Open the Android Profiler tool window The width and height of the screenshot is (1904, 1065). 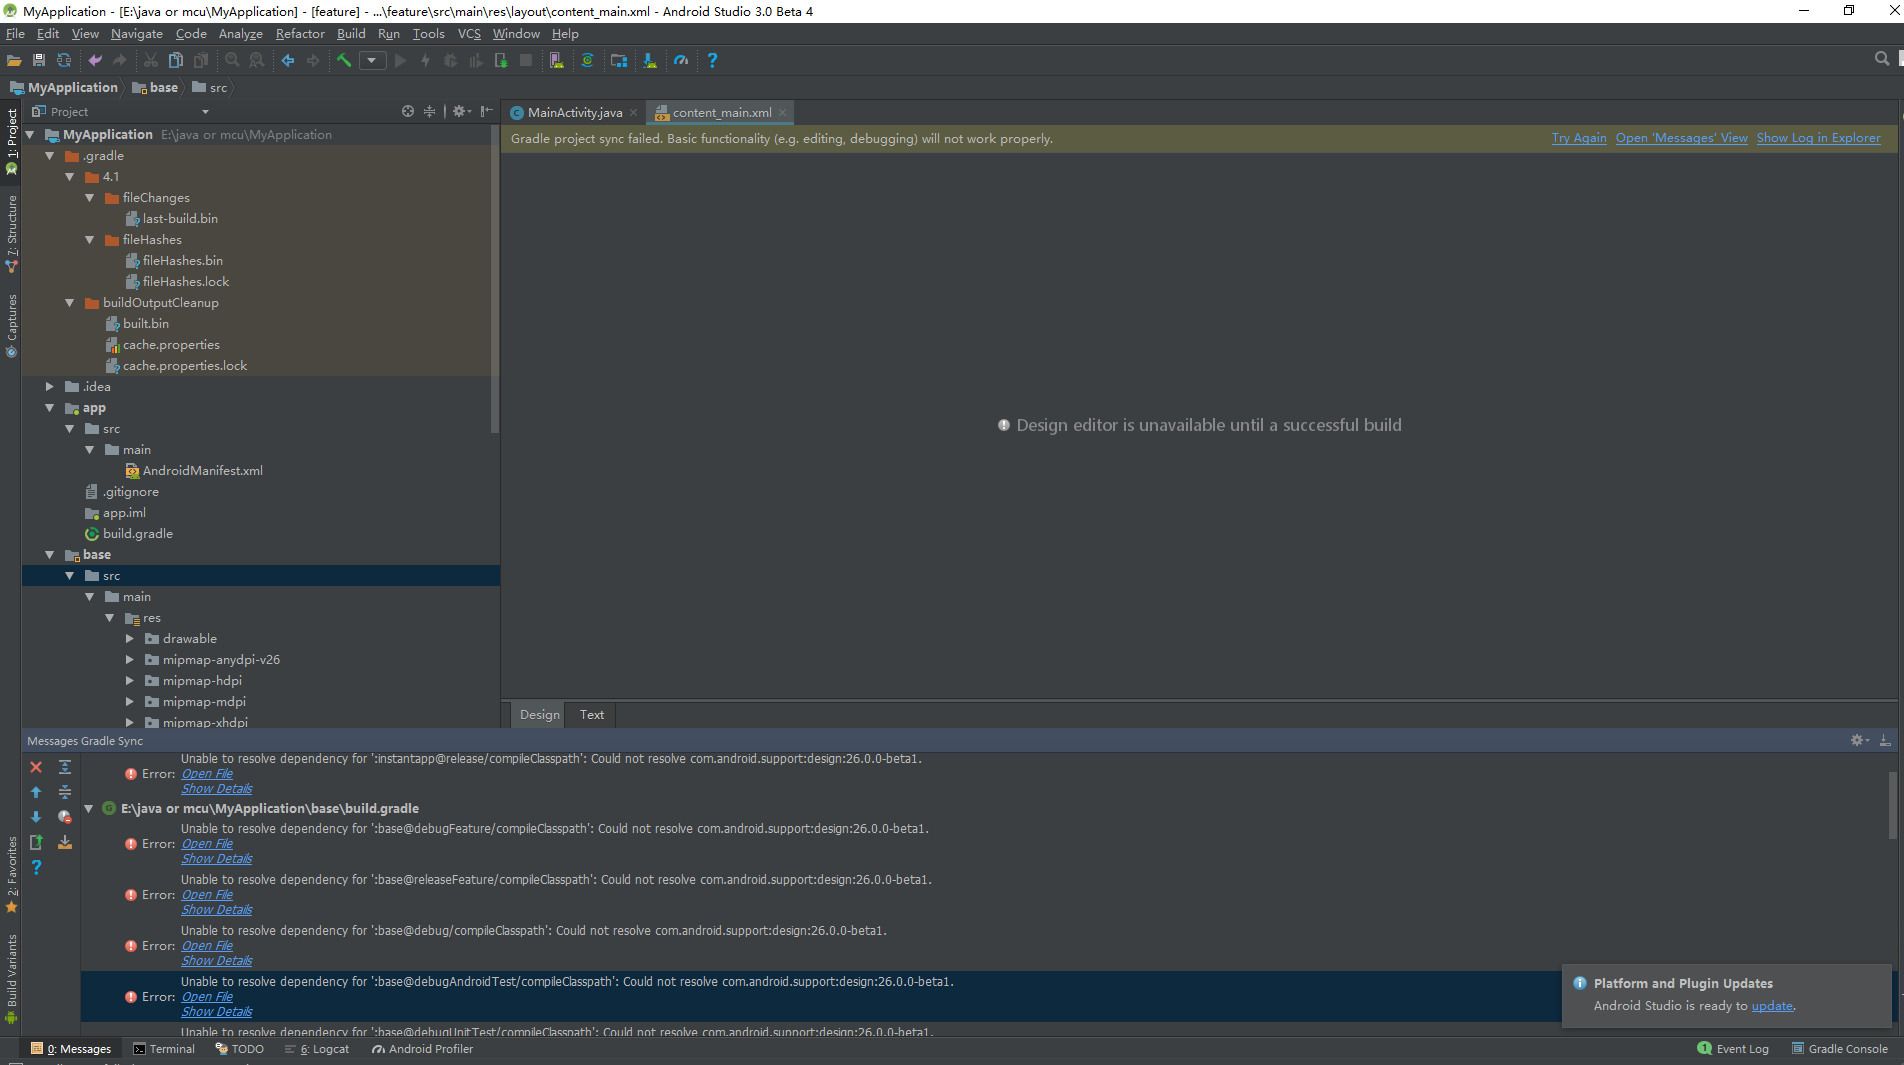pos(422,1049)
